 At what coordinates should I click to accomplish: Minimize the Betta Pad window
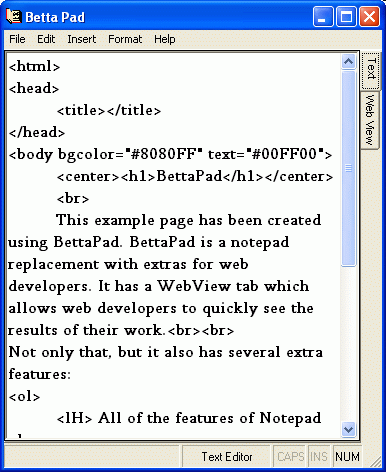click(x=323, y=16)
